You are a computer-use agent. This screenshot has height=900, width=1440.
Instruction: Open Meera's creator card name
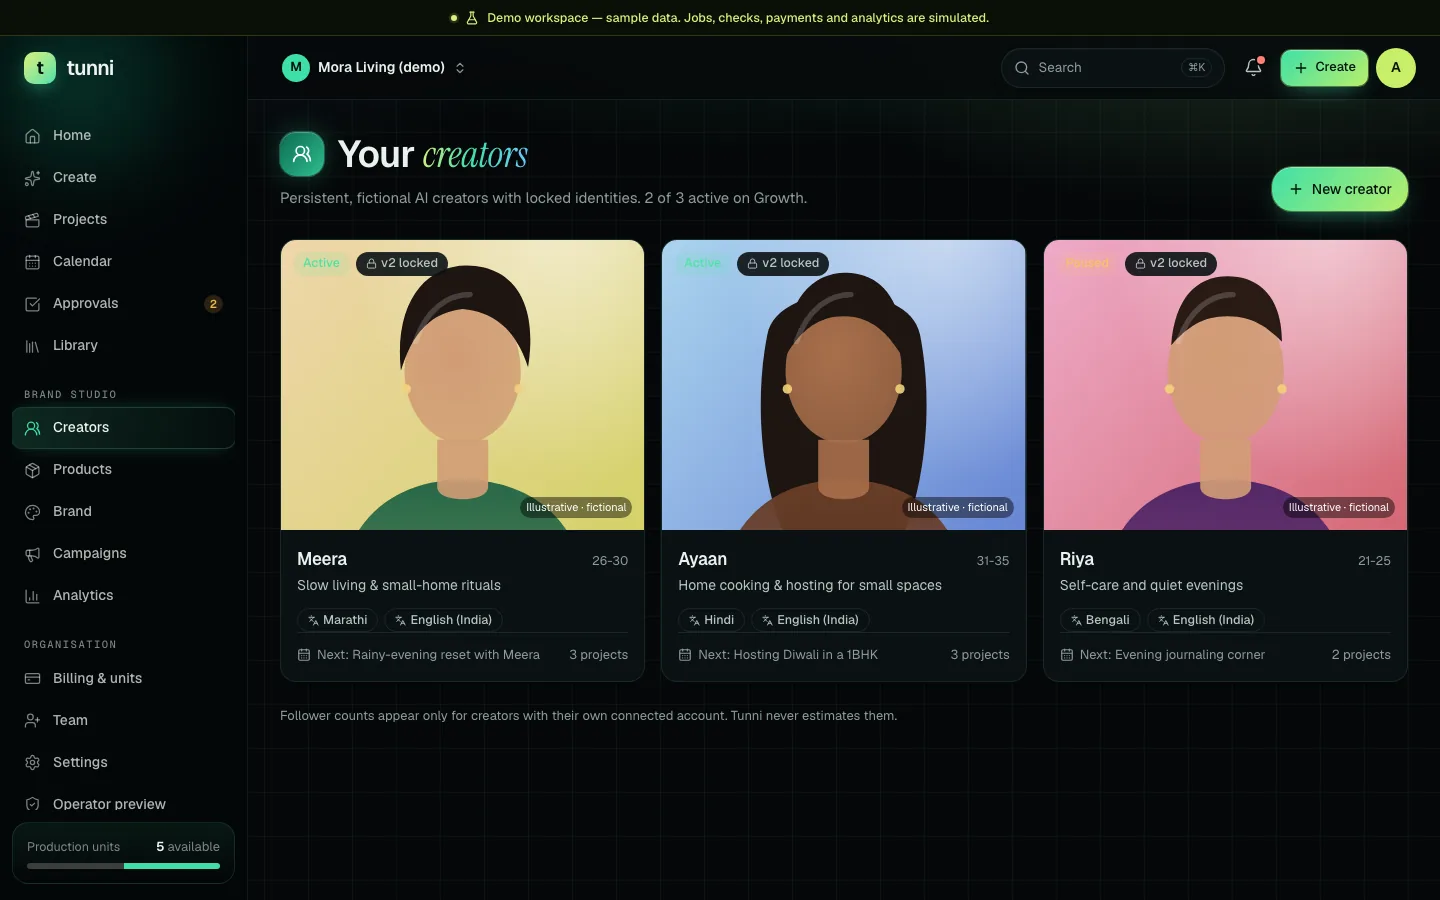pyautogui.click(x=322, y=559)
